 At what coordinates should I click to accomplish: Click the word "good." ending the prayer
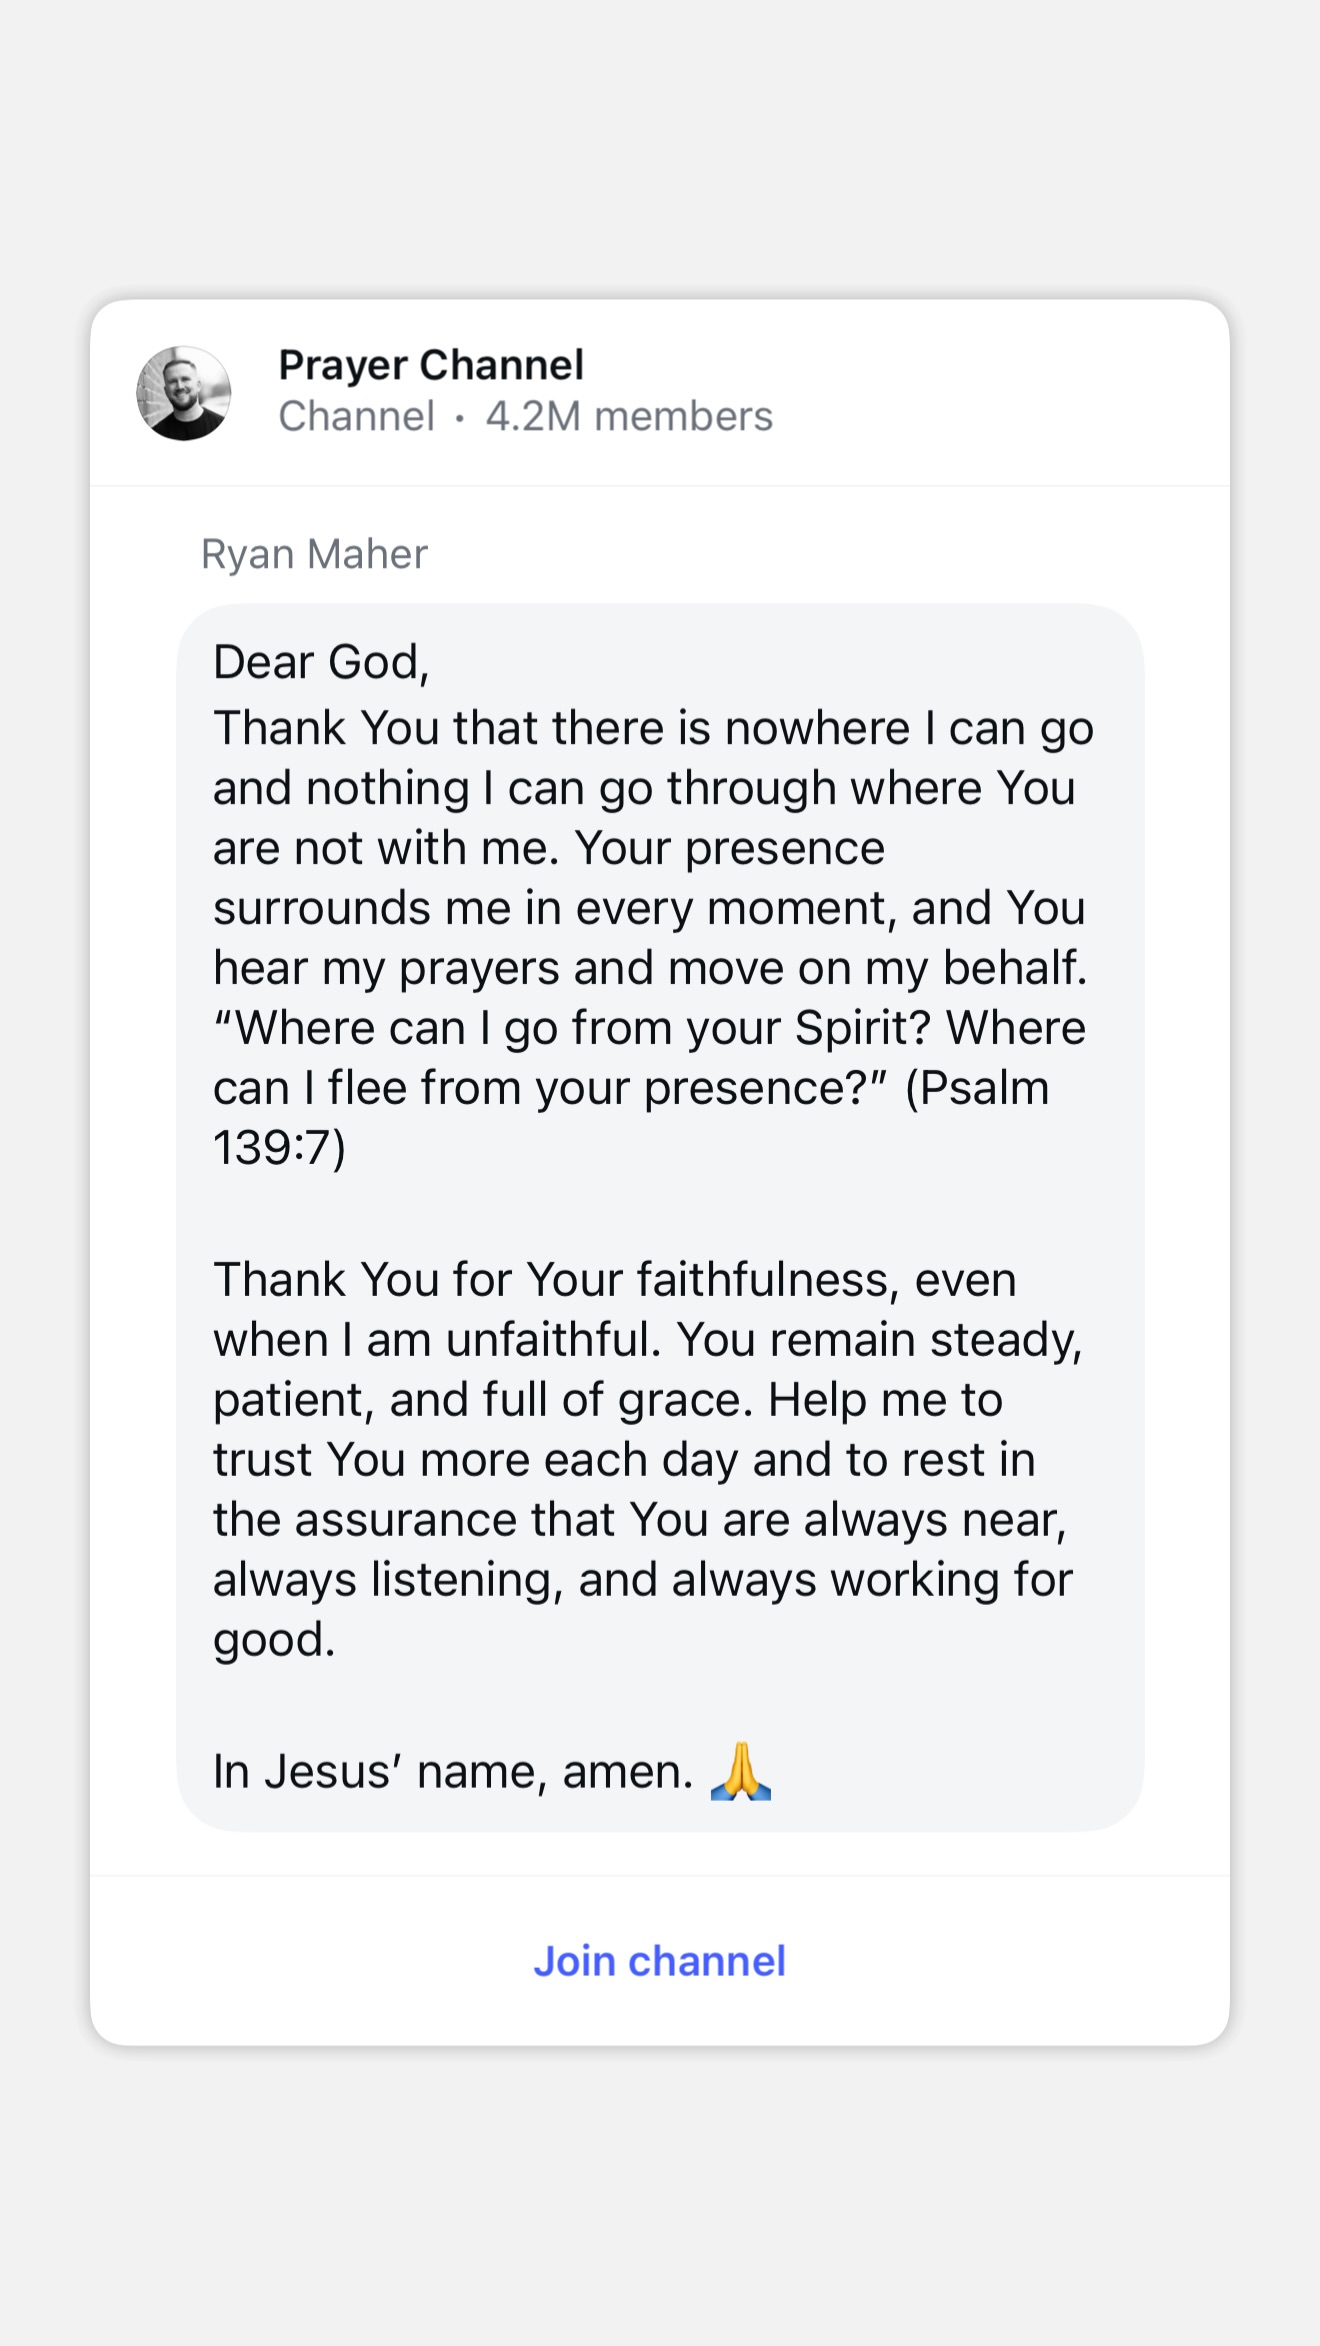click(x=274, y=1640)
